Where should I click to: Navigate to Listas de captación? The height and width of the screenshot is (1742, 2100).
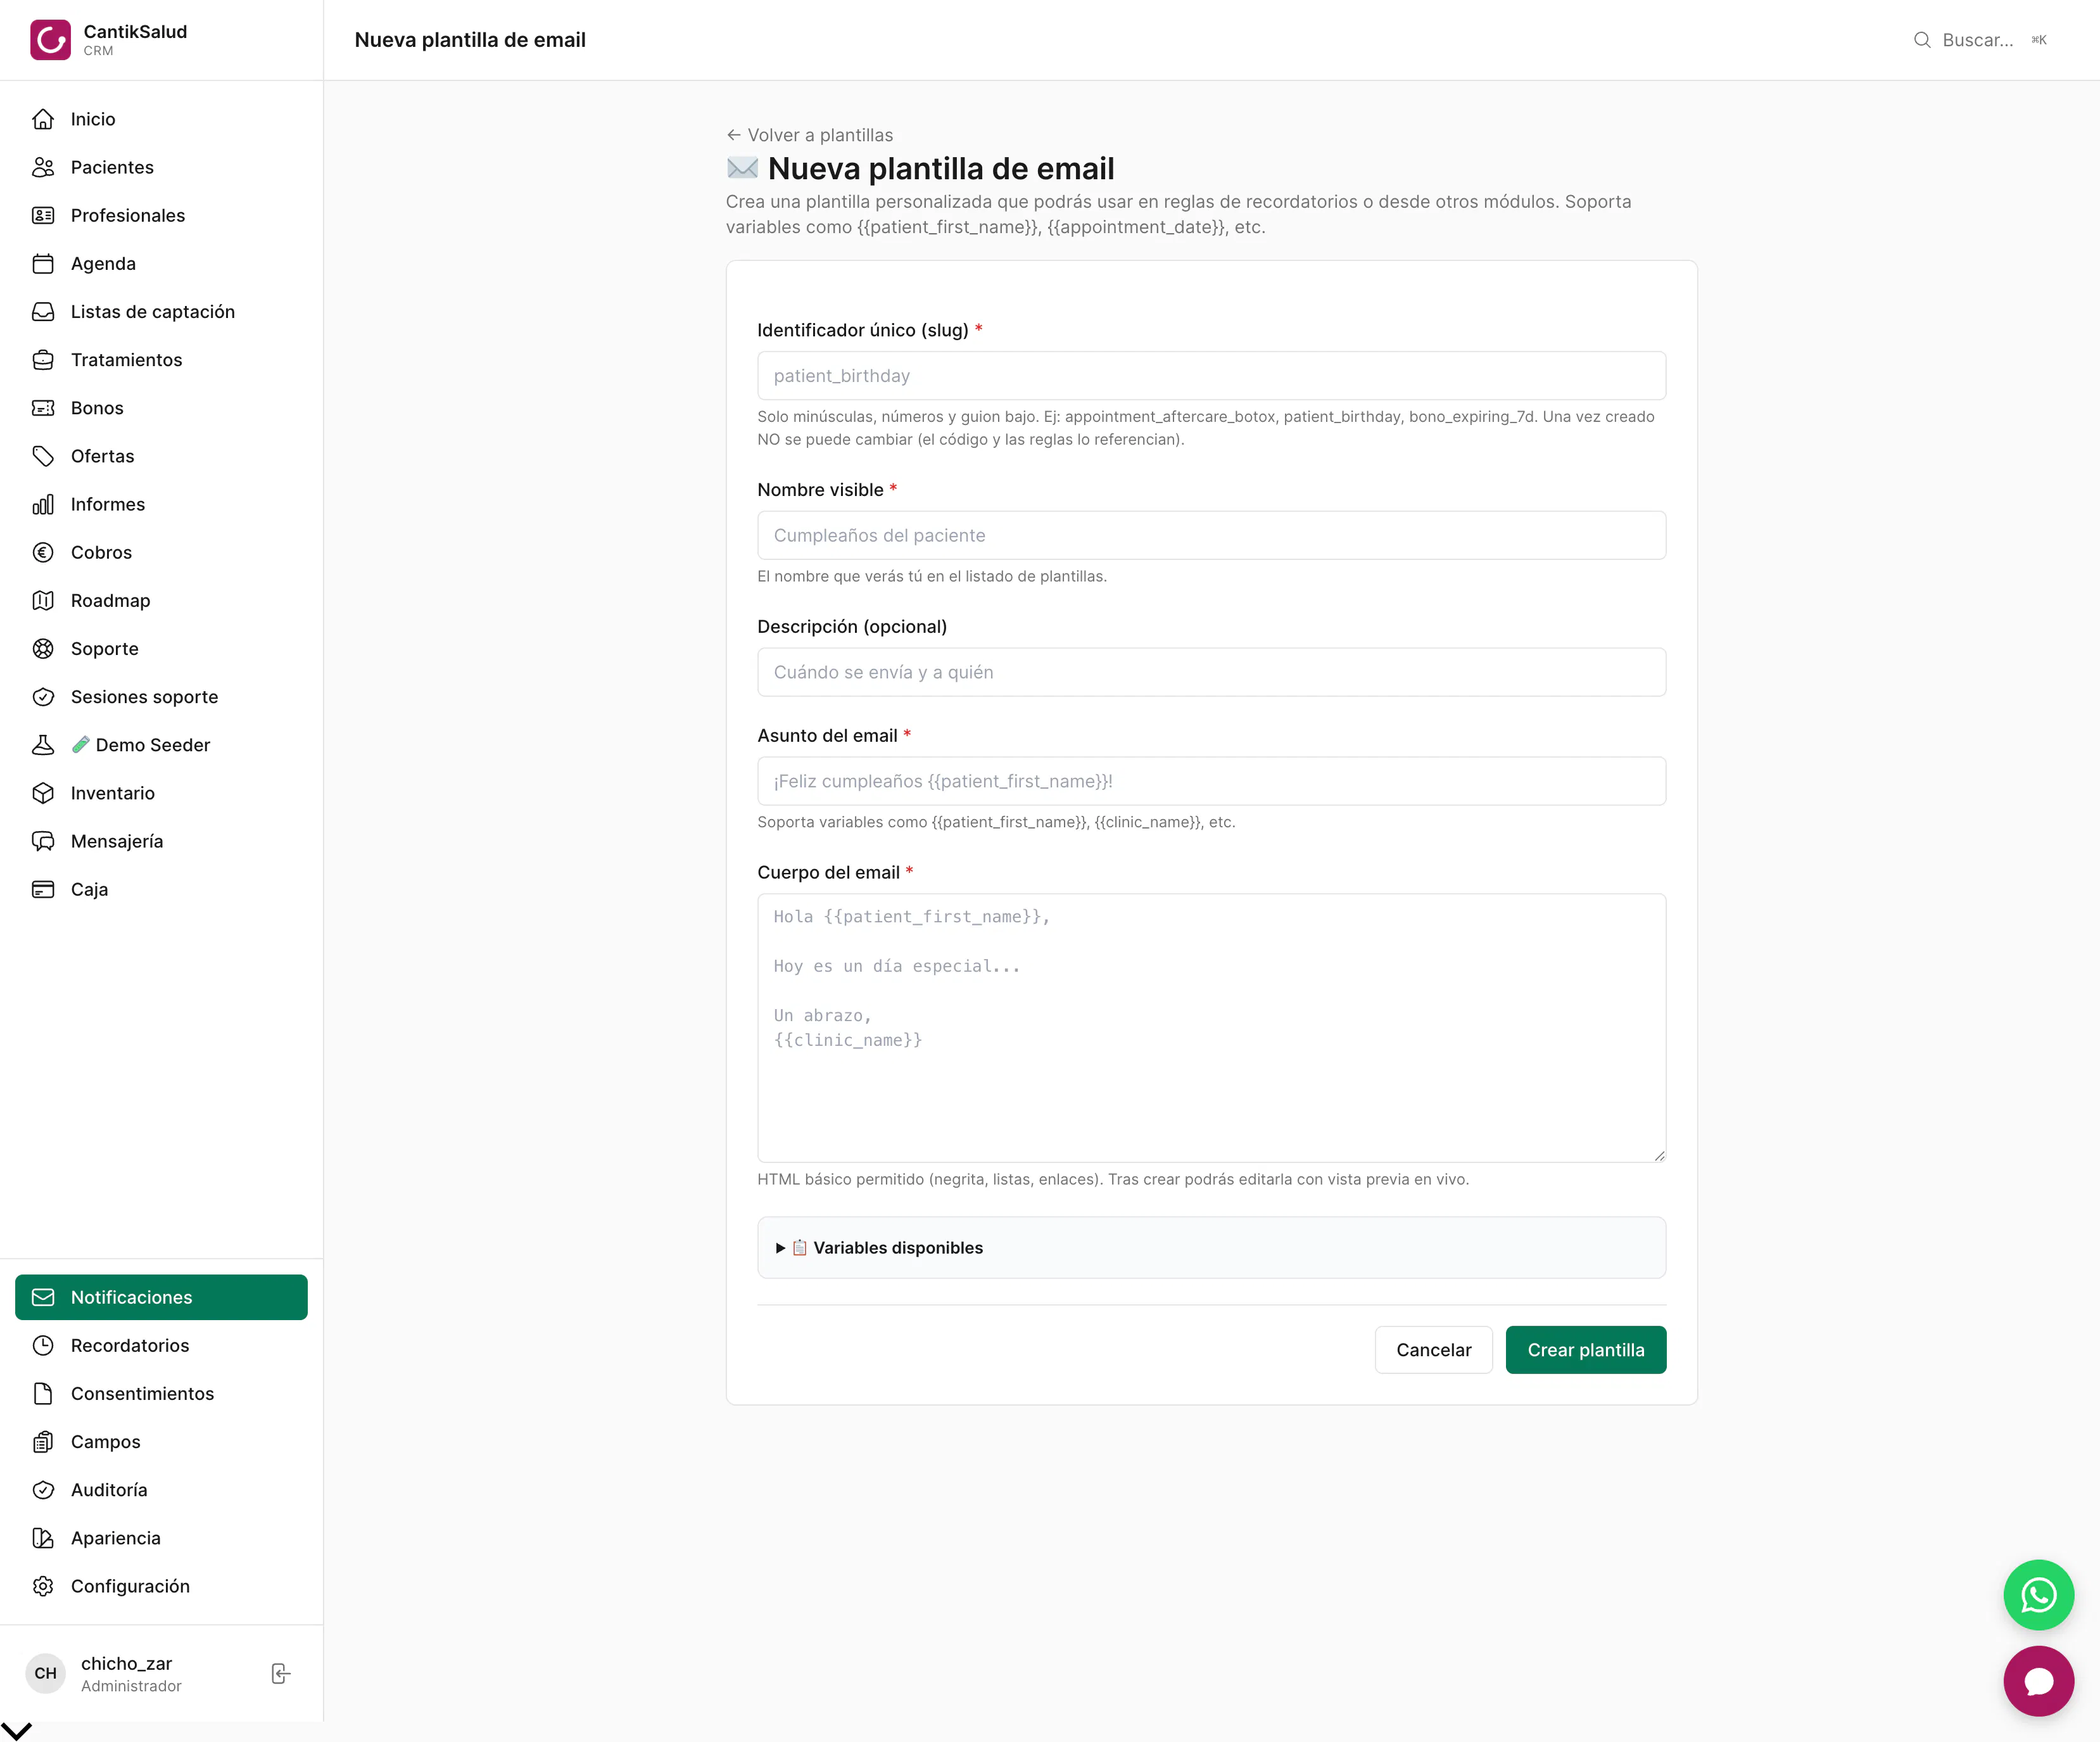tap(161, 312)
